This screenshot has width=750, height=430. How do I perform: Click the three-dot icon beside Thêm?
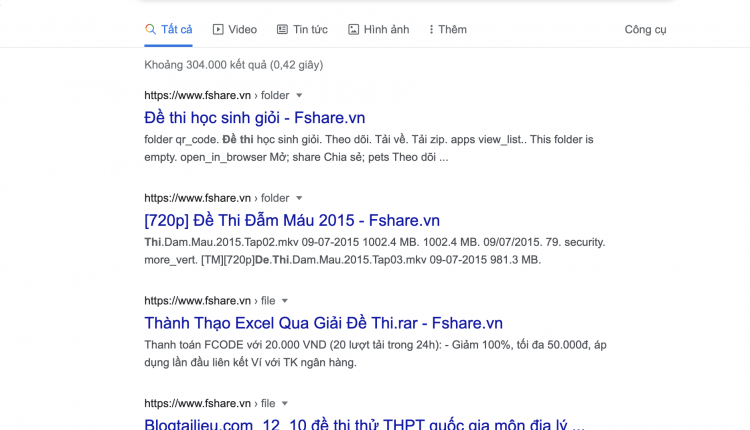[x=431, y=29]
